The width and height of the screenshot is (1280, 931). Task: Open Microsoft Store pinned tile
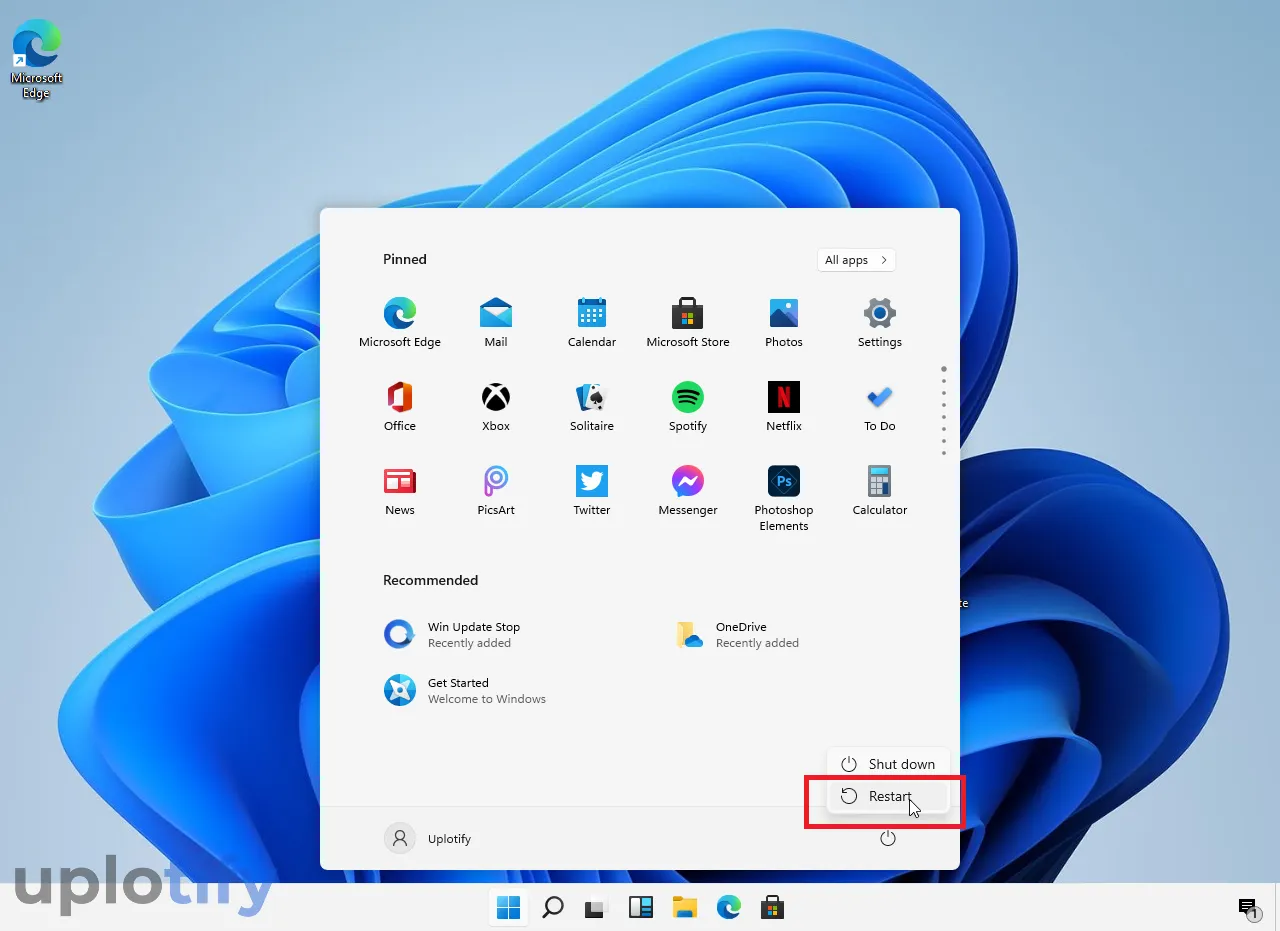click(x=688, y=323)
